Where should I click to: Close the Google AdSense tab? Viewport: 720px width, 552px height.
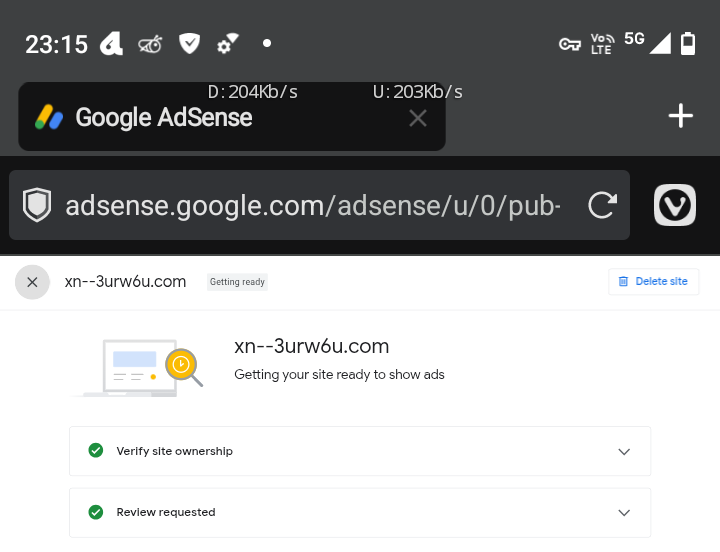pos(418,118)
